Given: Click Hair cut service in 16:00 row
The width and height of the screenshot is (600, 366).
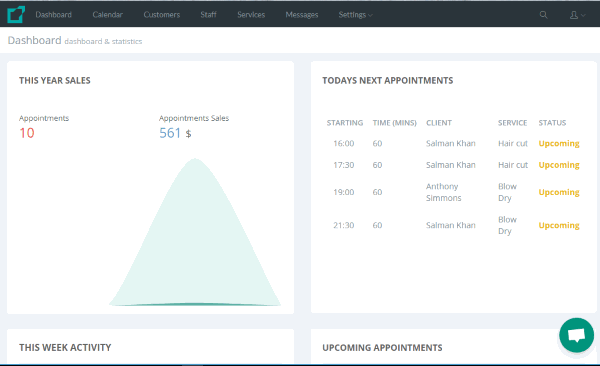Looking at the screenshot, I should 513,144.
